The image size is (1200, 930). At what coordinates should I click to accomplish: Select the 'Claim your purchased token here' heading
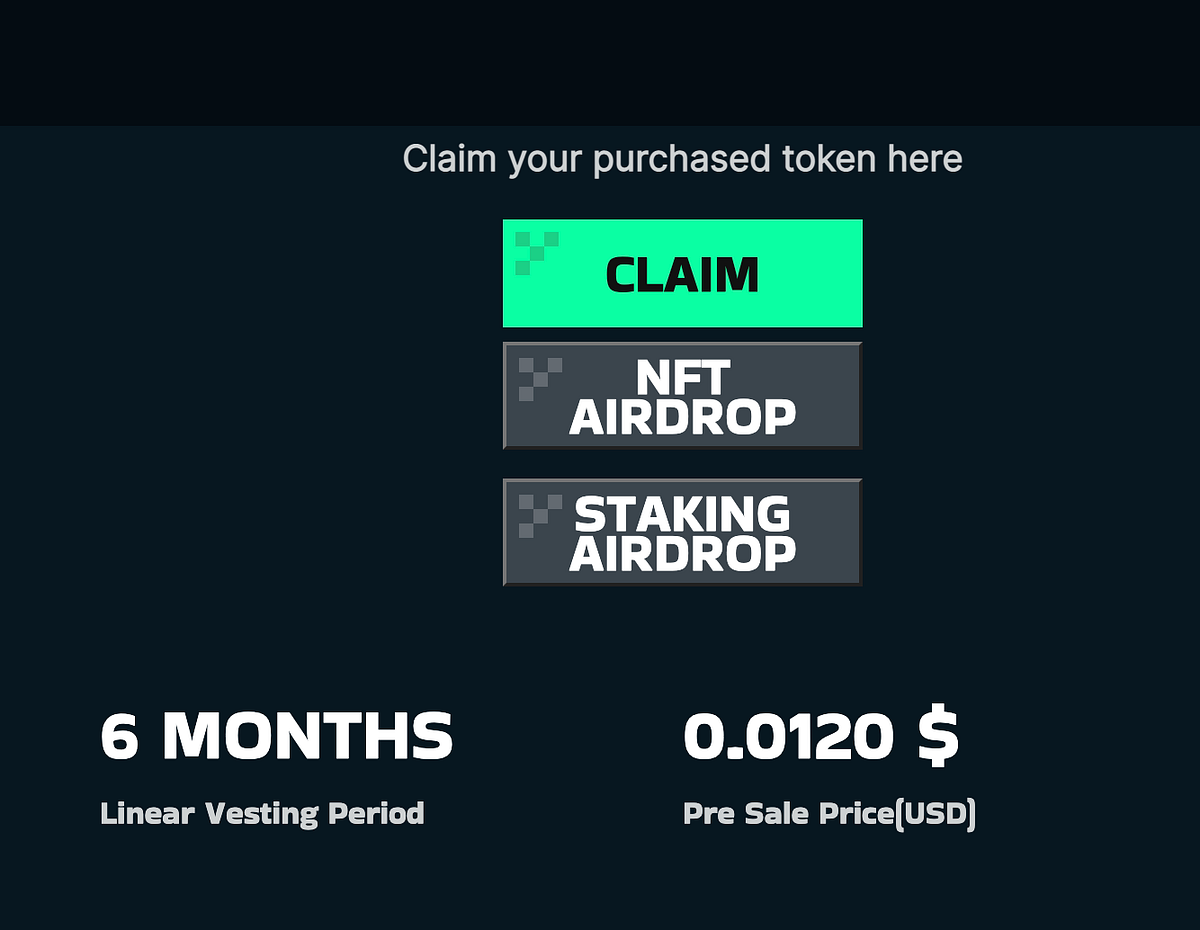683,158
